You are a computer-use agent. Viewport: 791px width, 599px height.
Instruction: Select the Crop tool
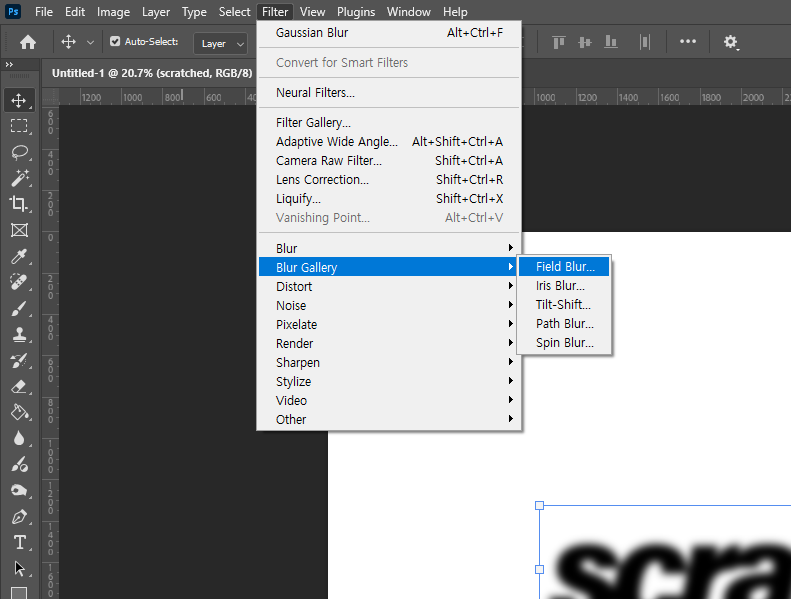click(19, 204)
